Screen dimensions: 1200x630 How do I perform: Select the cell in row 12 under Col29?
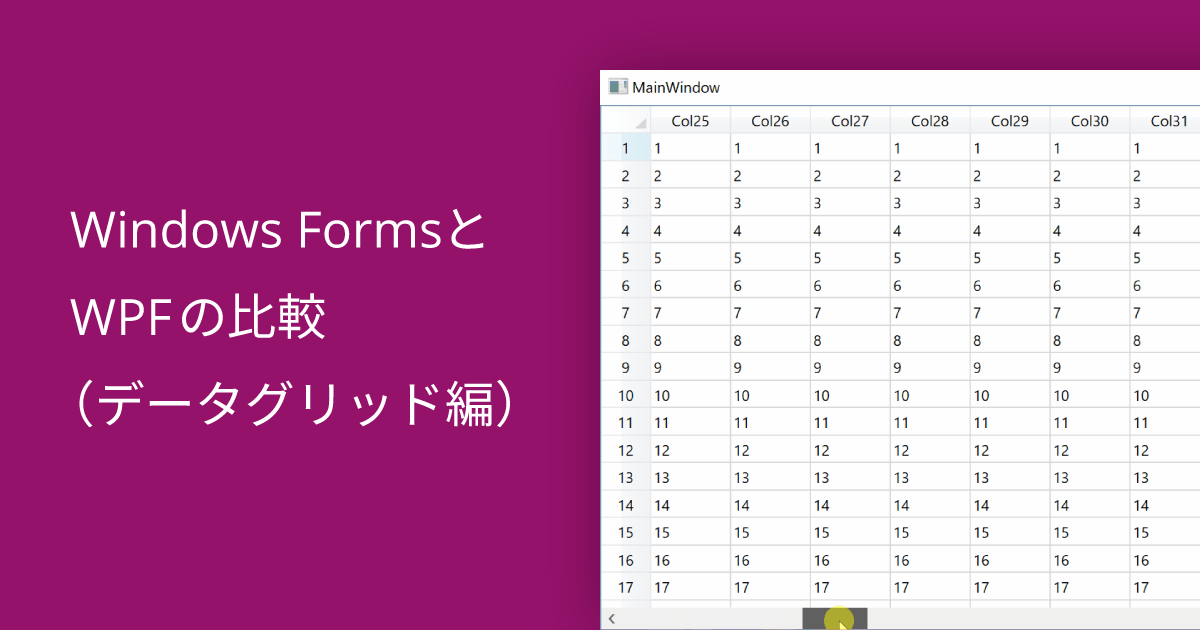click(1010, 450)
